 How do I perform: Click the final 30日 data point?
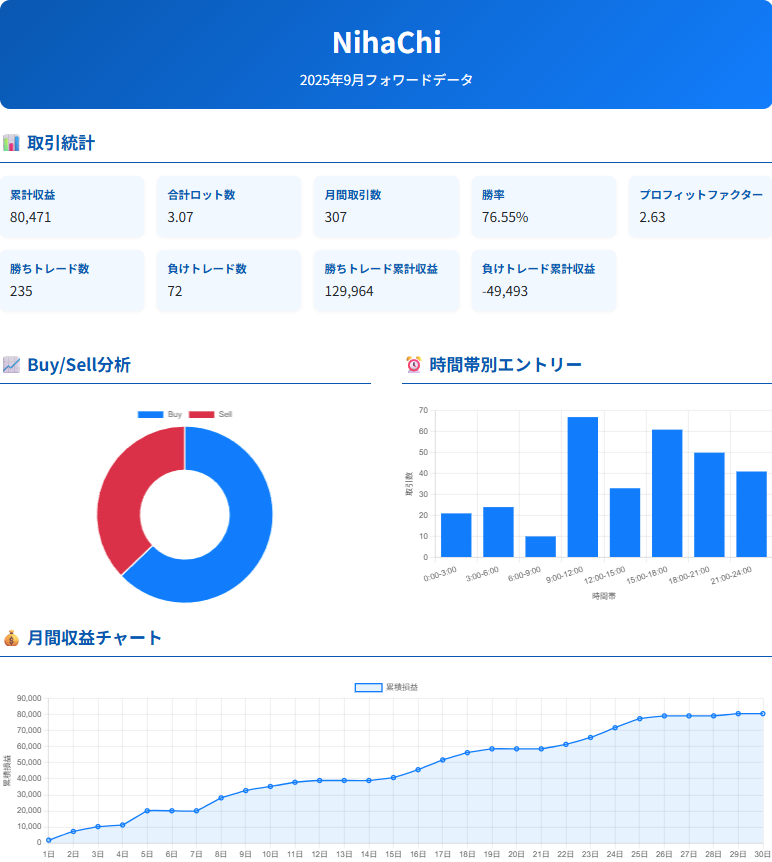[762, 713]
